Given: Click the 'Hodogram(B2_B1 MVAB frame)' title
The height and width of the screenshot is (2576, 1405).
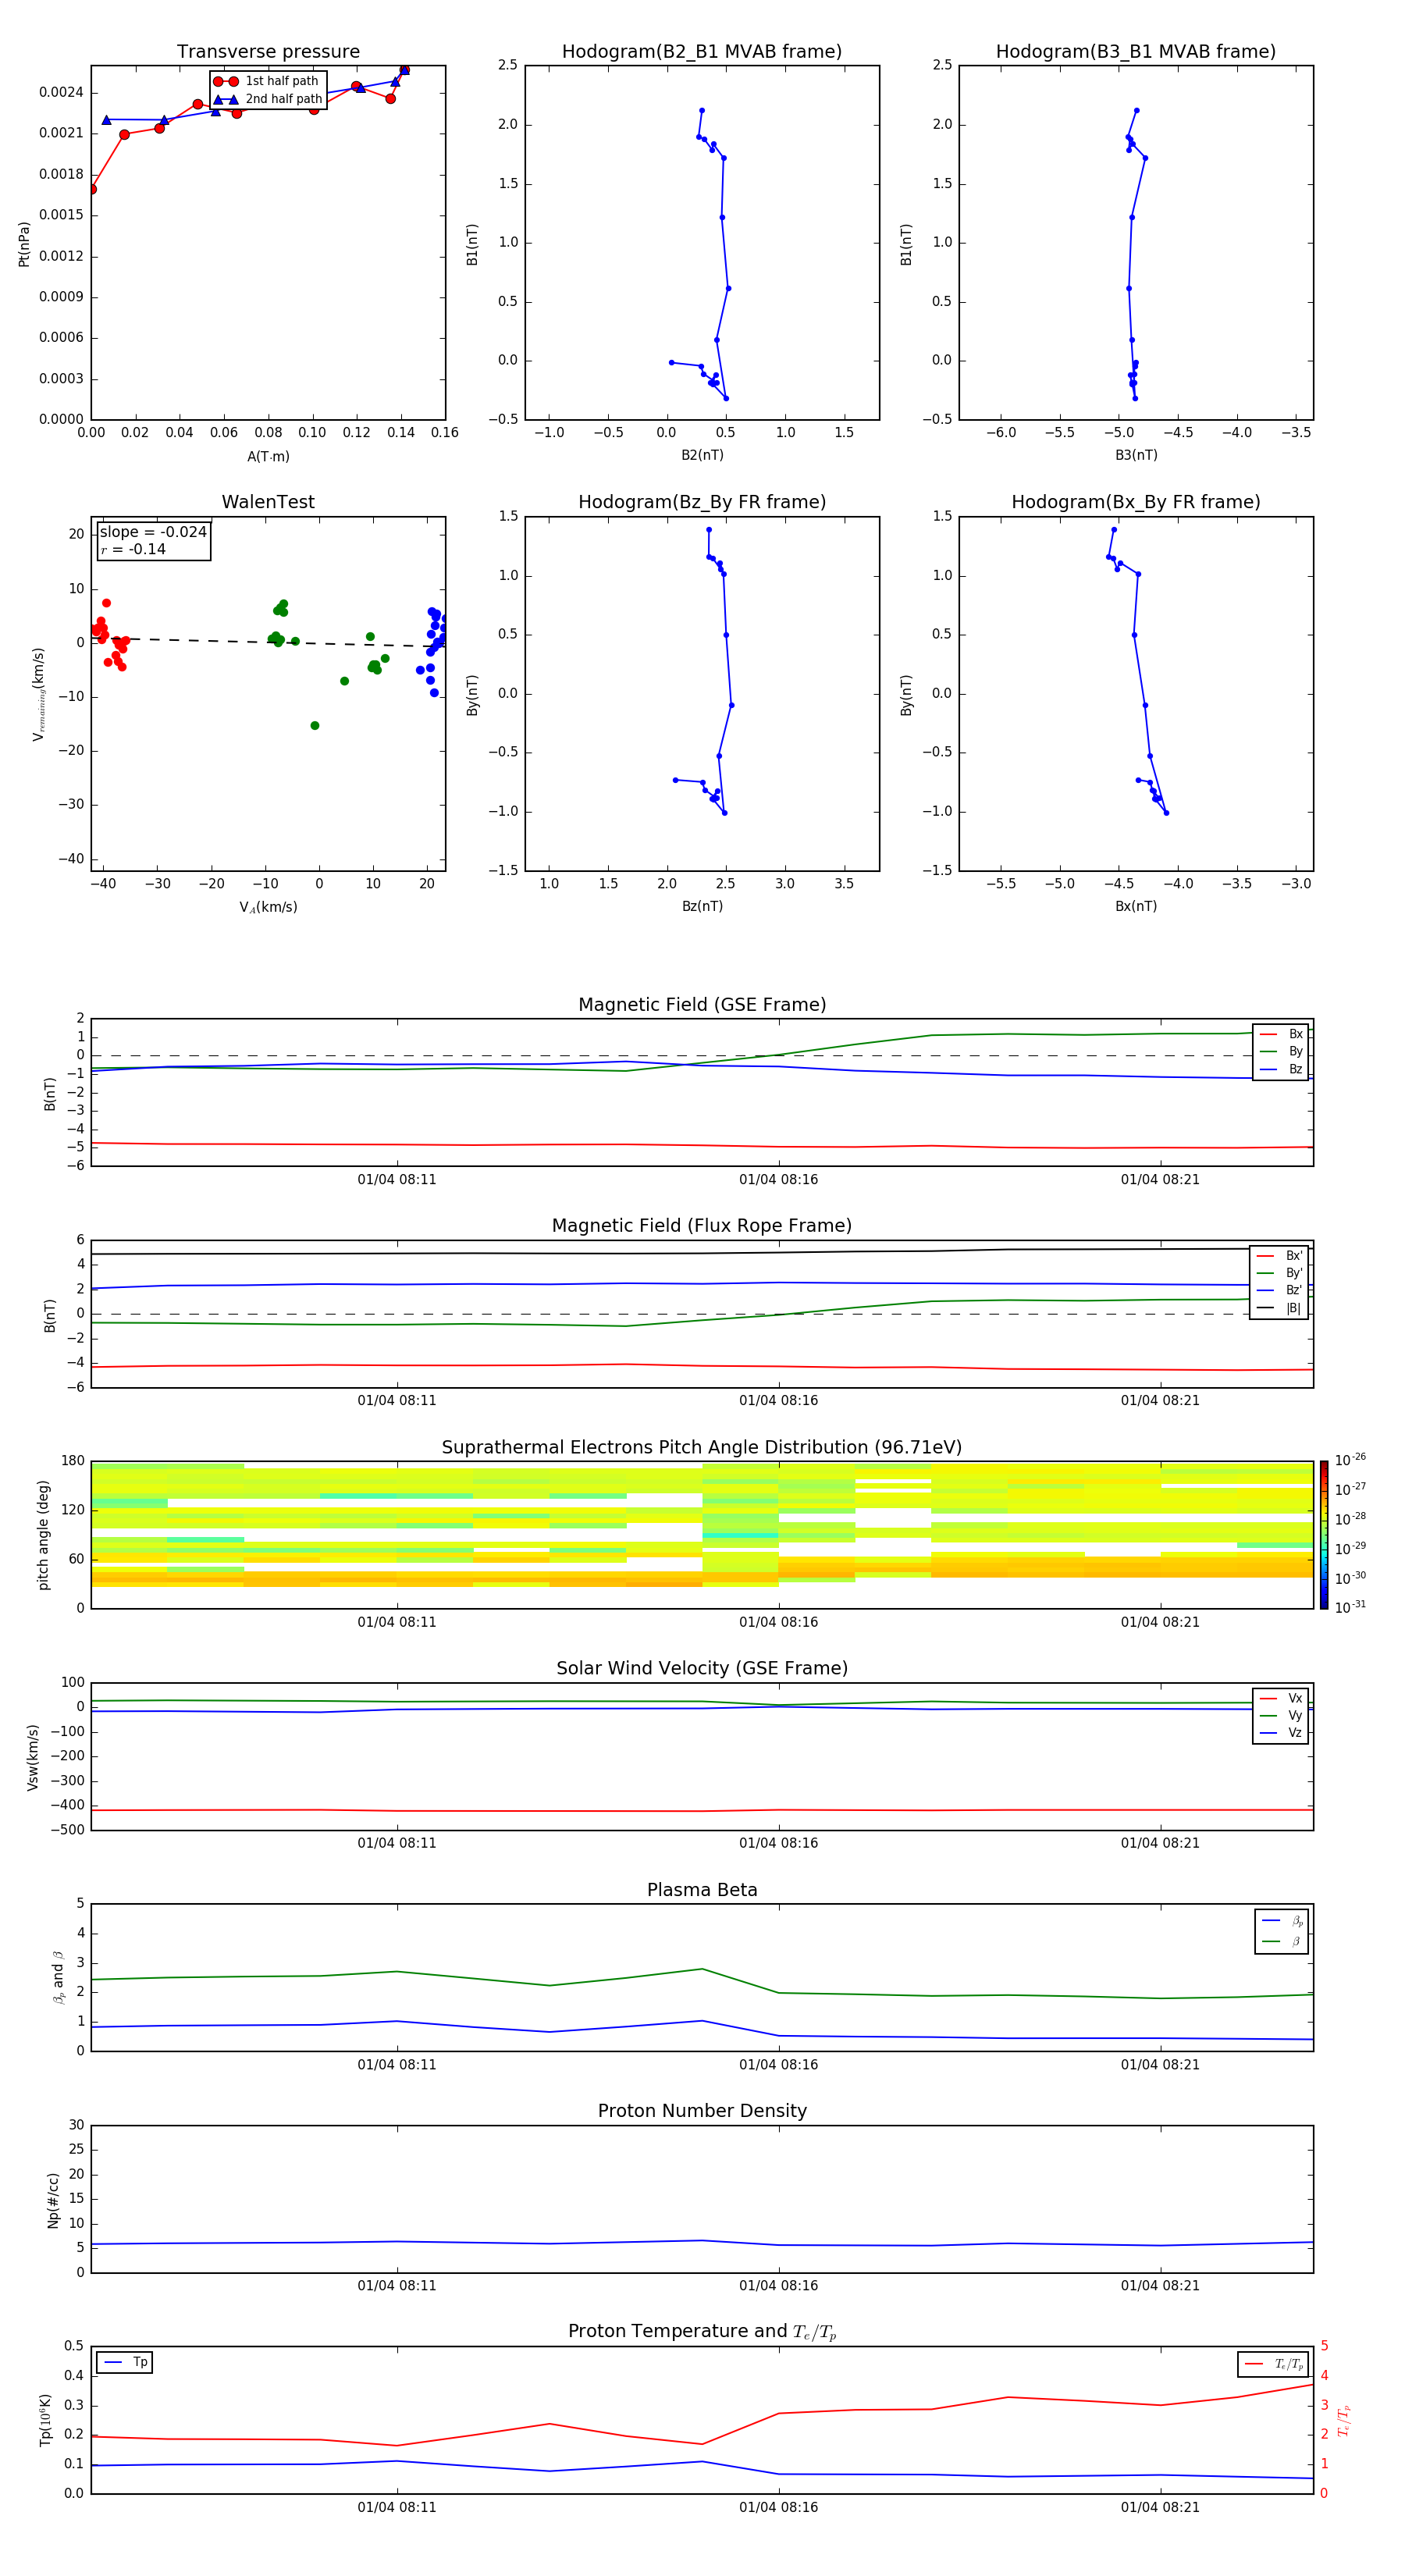Looking at the screenshot, I should click(x=702, y=52).
